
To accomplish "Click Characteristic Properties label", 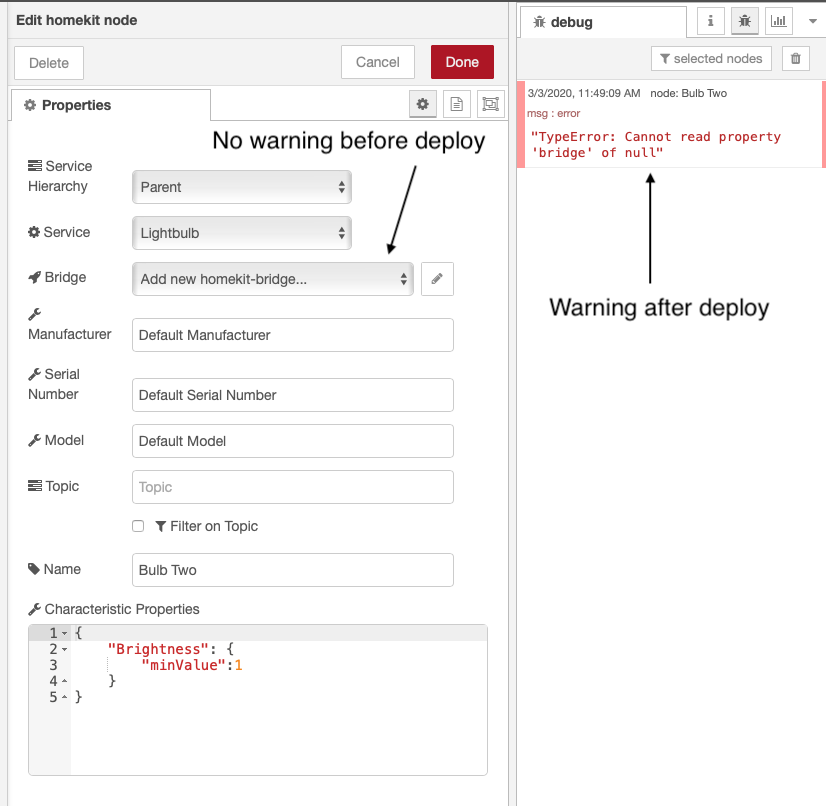I will (x=122, y=610).
